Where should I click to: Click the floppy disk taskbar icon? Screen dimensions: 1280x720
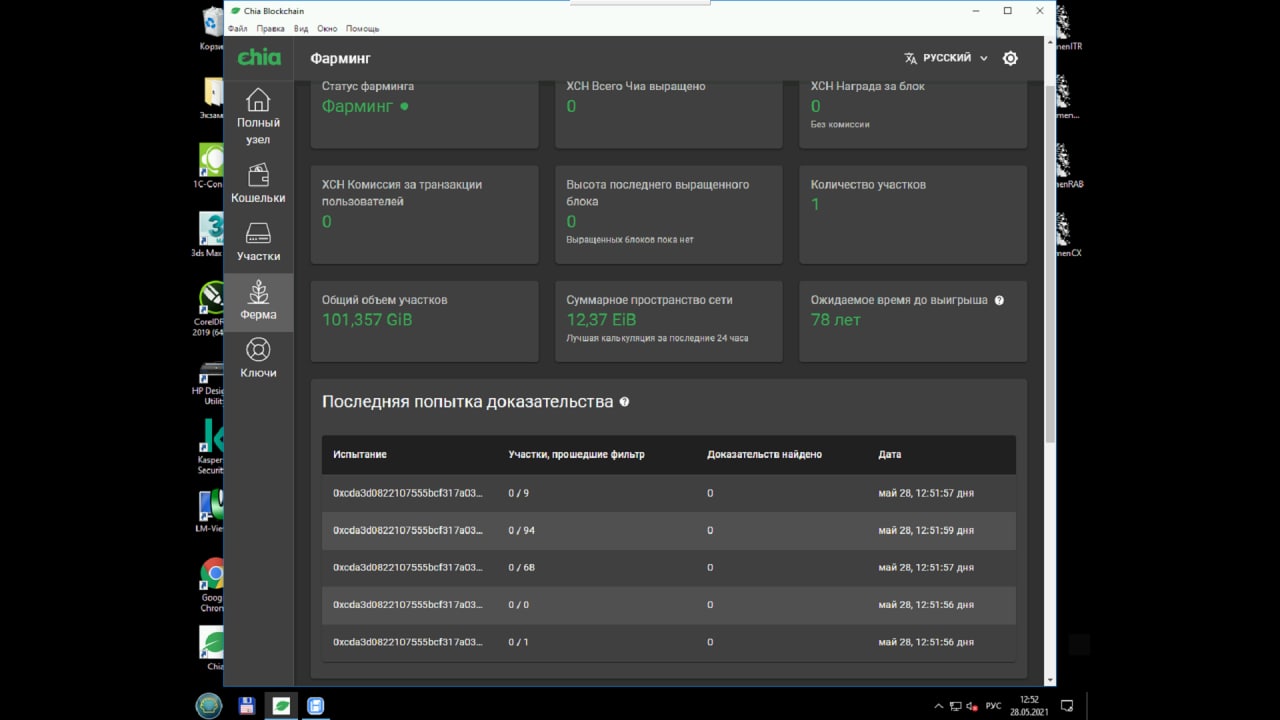pos(247,705)
